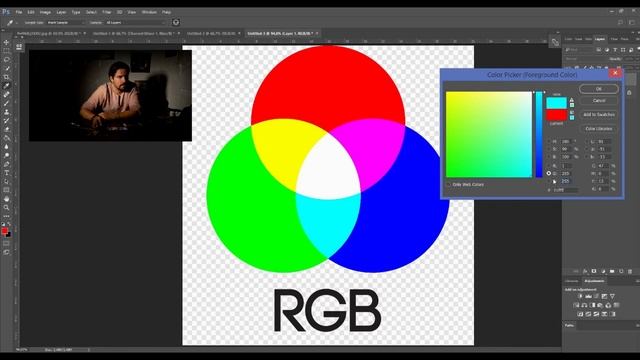Select the brightness B radio button
Viewport: 640px width, 360px height.
pos(549,157)
